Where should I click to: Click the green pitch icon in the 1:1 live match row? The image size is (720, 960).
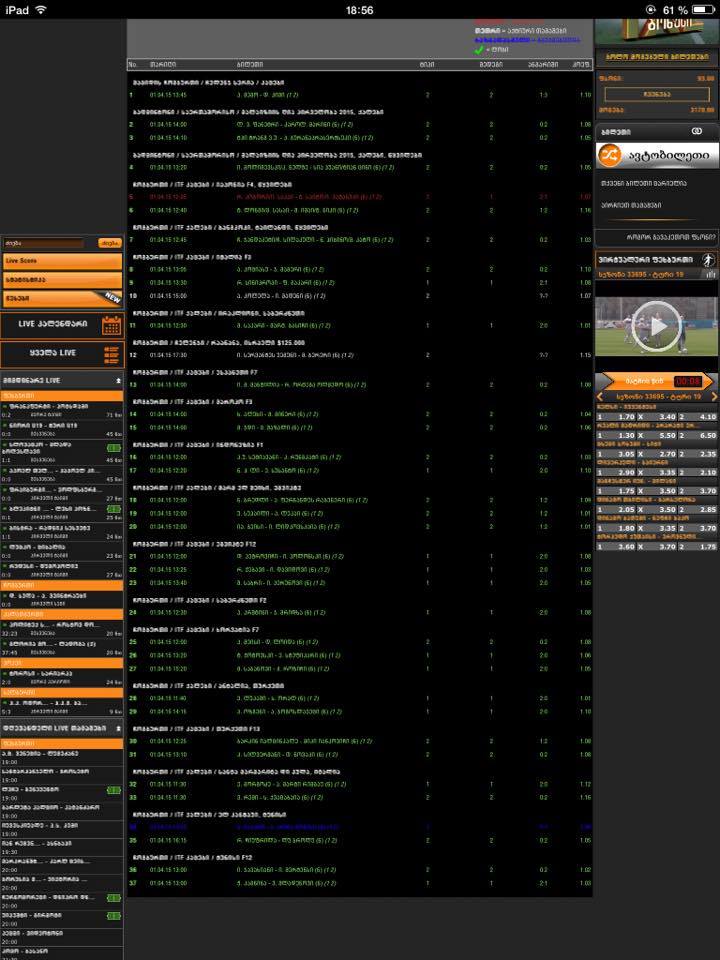coord(114,448)
